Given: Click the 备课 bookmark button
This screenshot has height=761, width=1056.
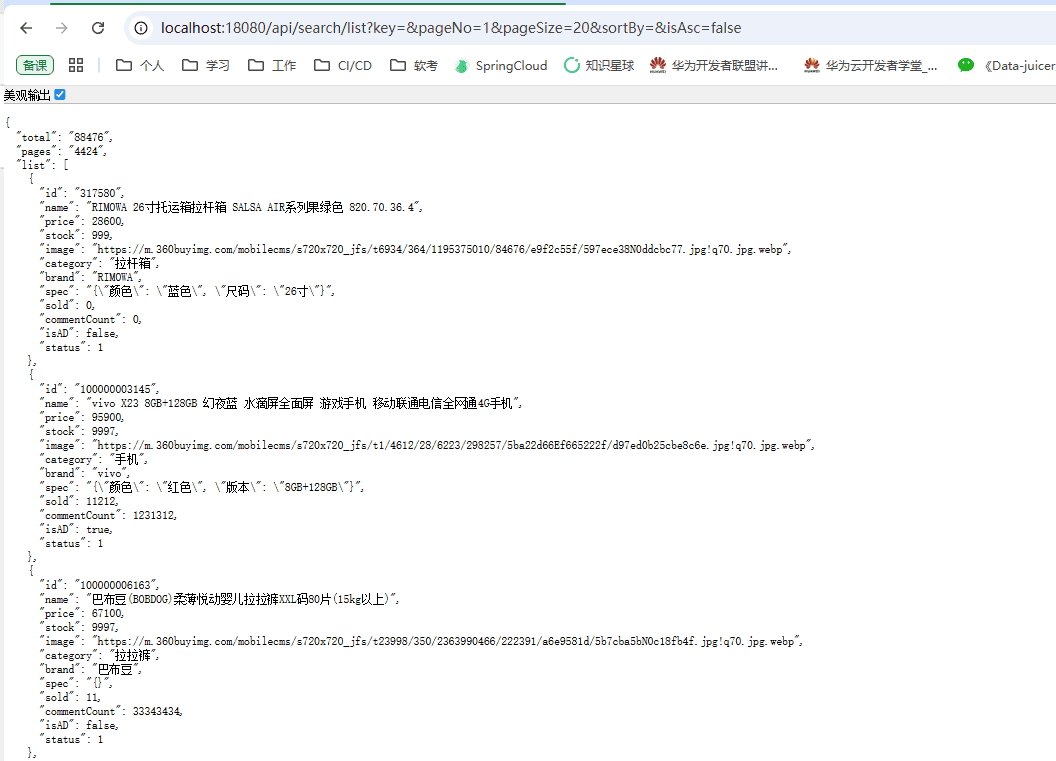Looking at the screenshot, I should [33, 64].
